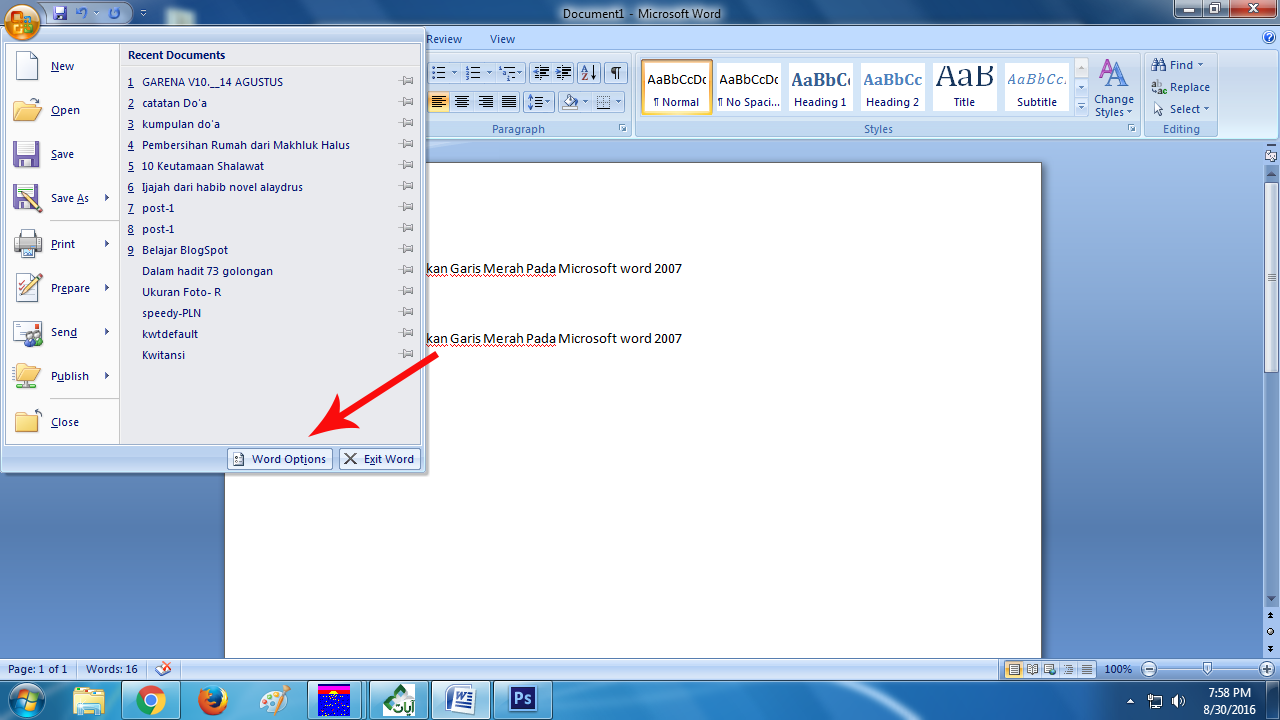Open the Find dropdown arrow
1280x720 pixels.
pos(1200,65)
